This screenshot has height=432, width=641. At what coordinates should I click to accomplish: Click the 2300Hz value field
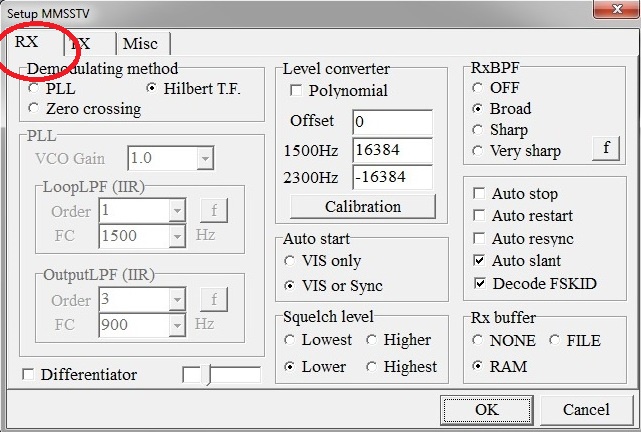coord(392,177)
